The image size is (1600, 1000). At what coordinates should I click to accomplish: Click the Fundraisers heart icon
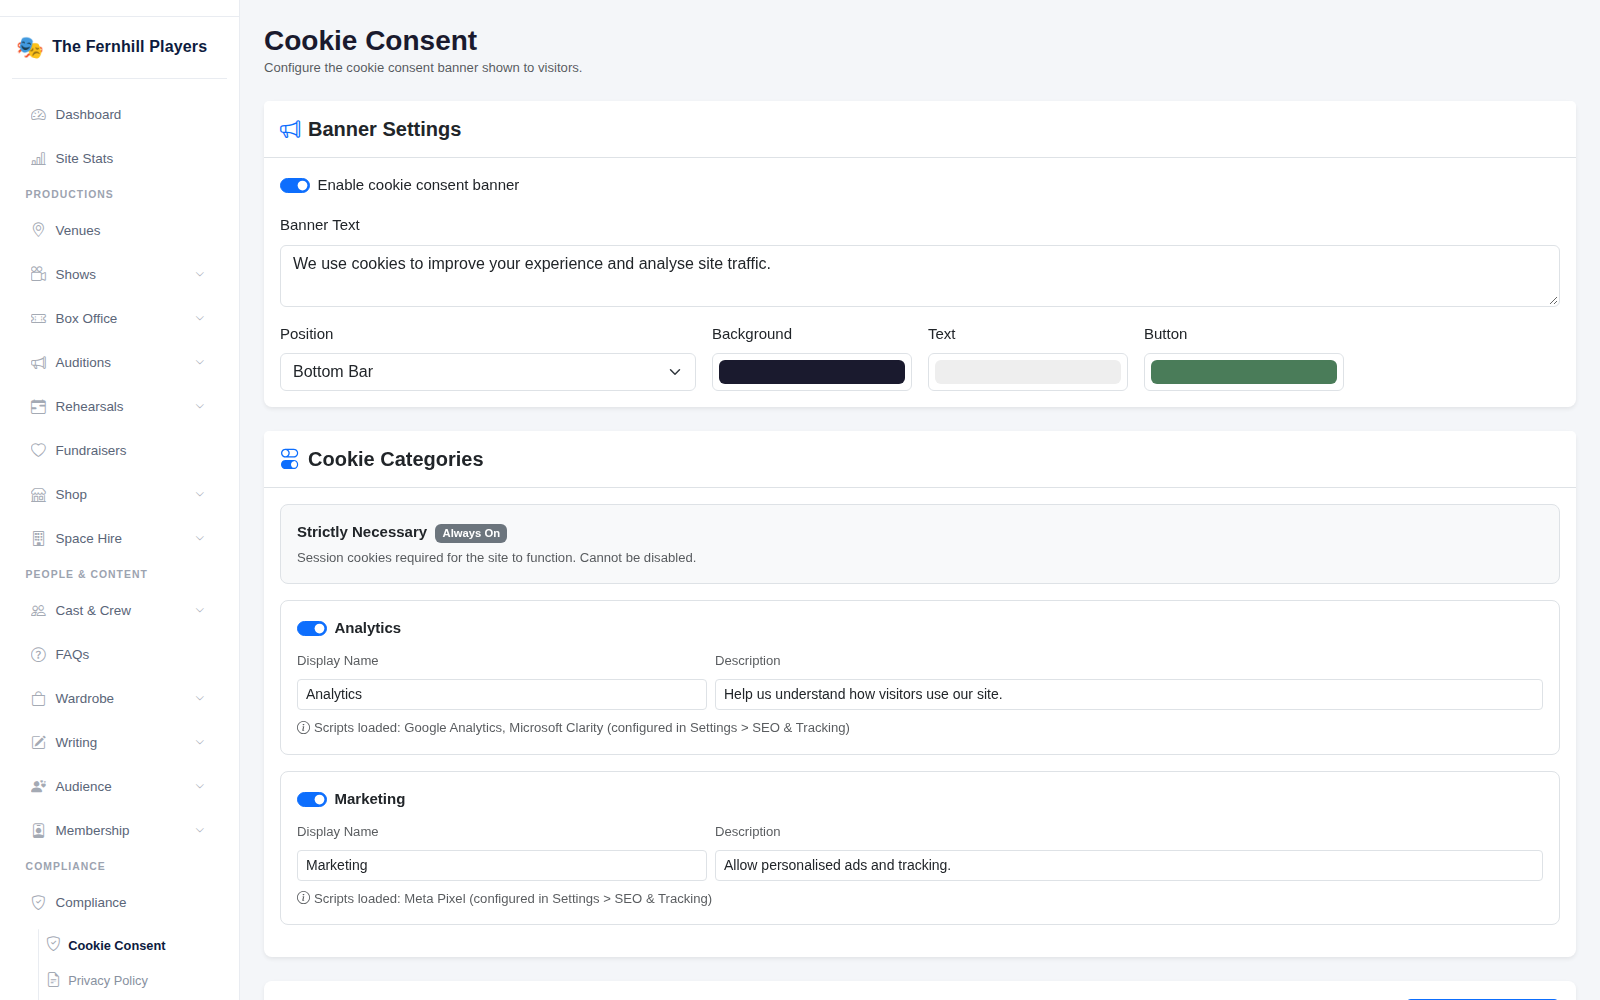coord(38,451)
